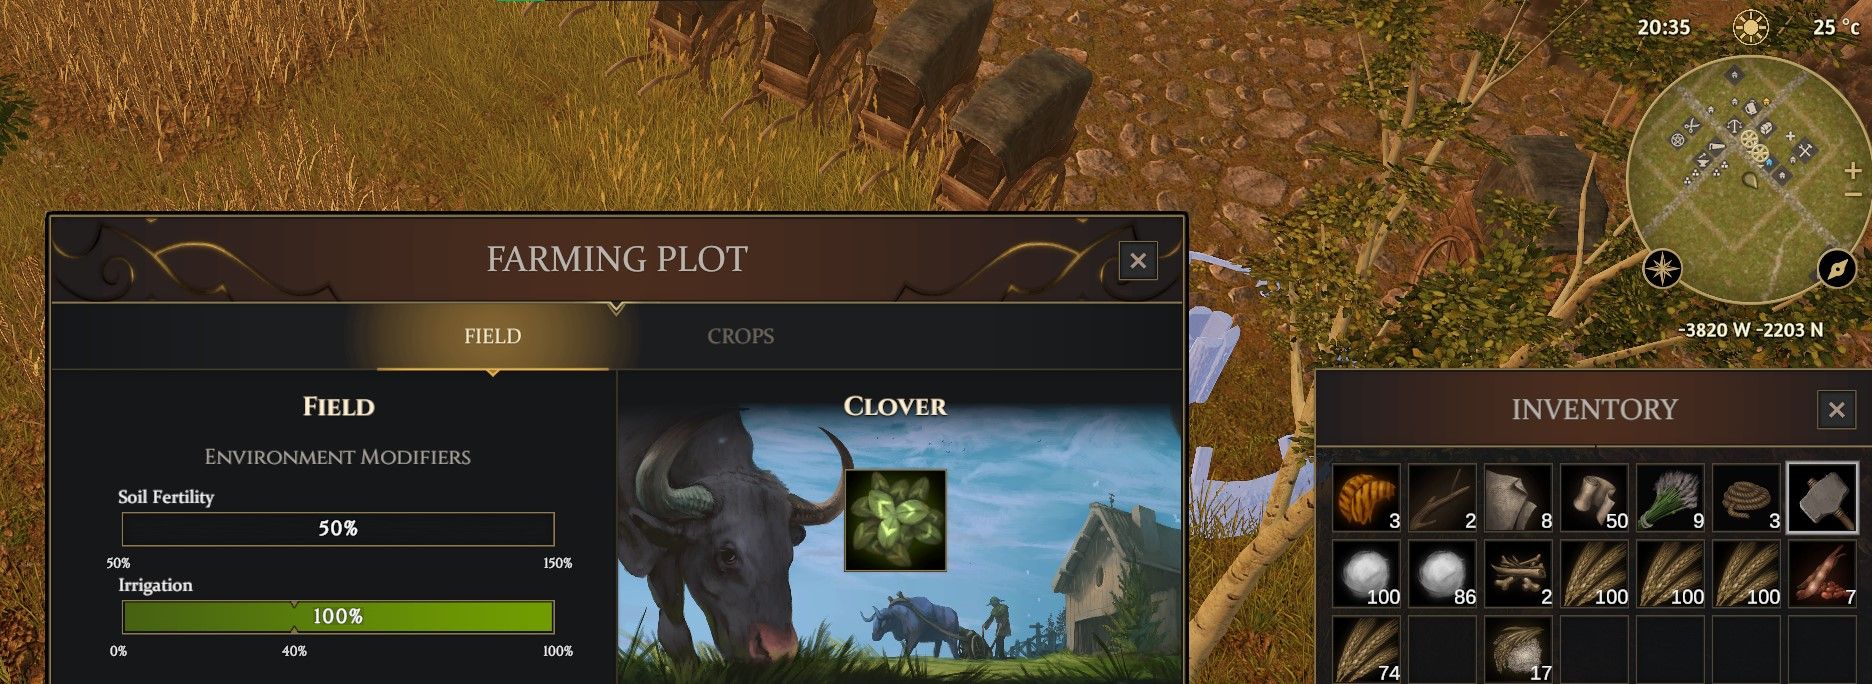The height and width of the screenshot is (684, 1872).
Task: Pick the beans item showing 7
Action: click(x=1822, y=574)
